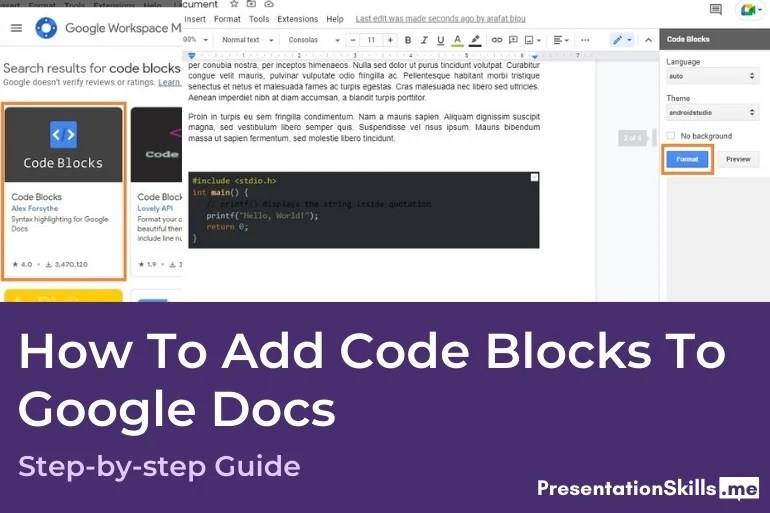This screenshot has width=770, height=513.
Task: Click the page indicator 2 of 6
Action: click(632, 138)
